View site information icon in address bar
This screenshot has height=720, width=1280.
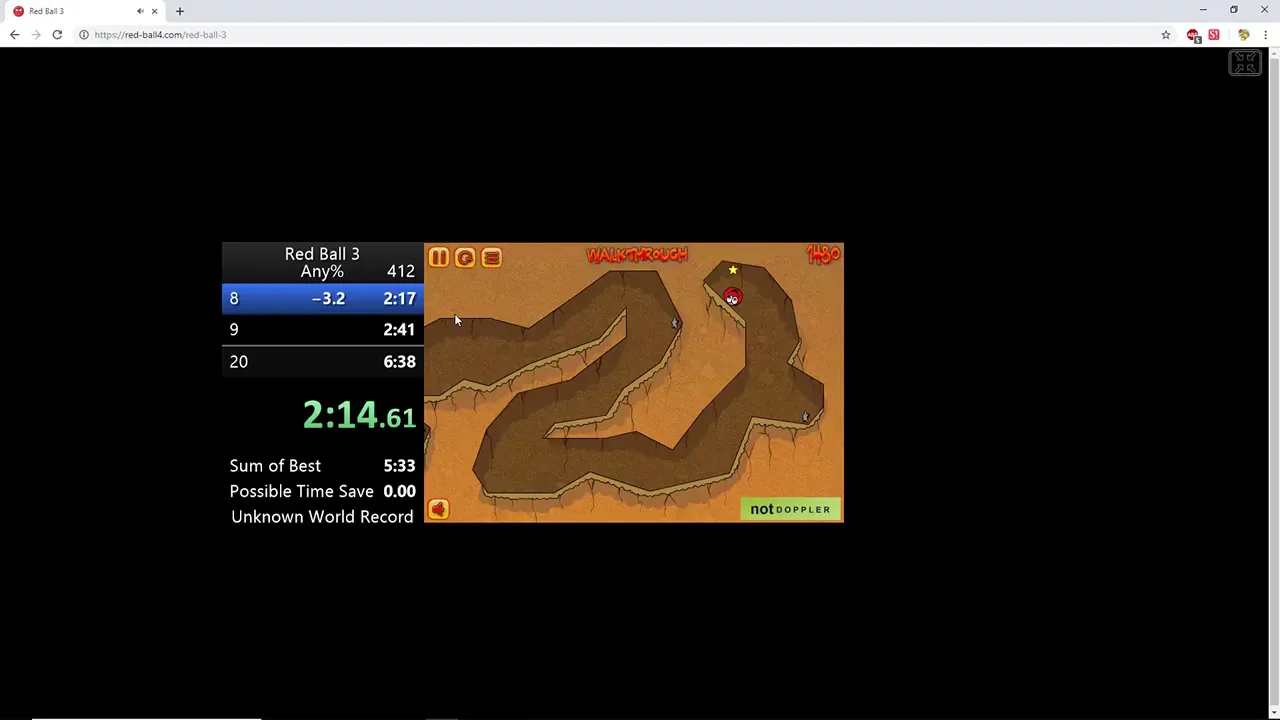(84, 35)
